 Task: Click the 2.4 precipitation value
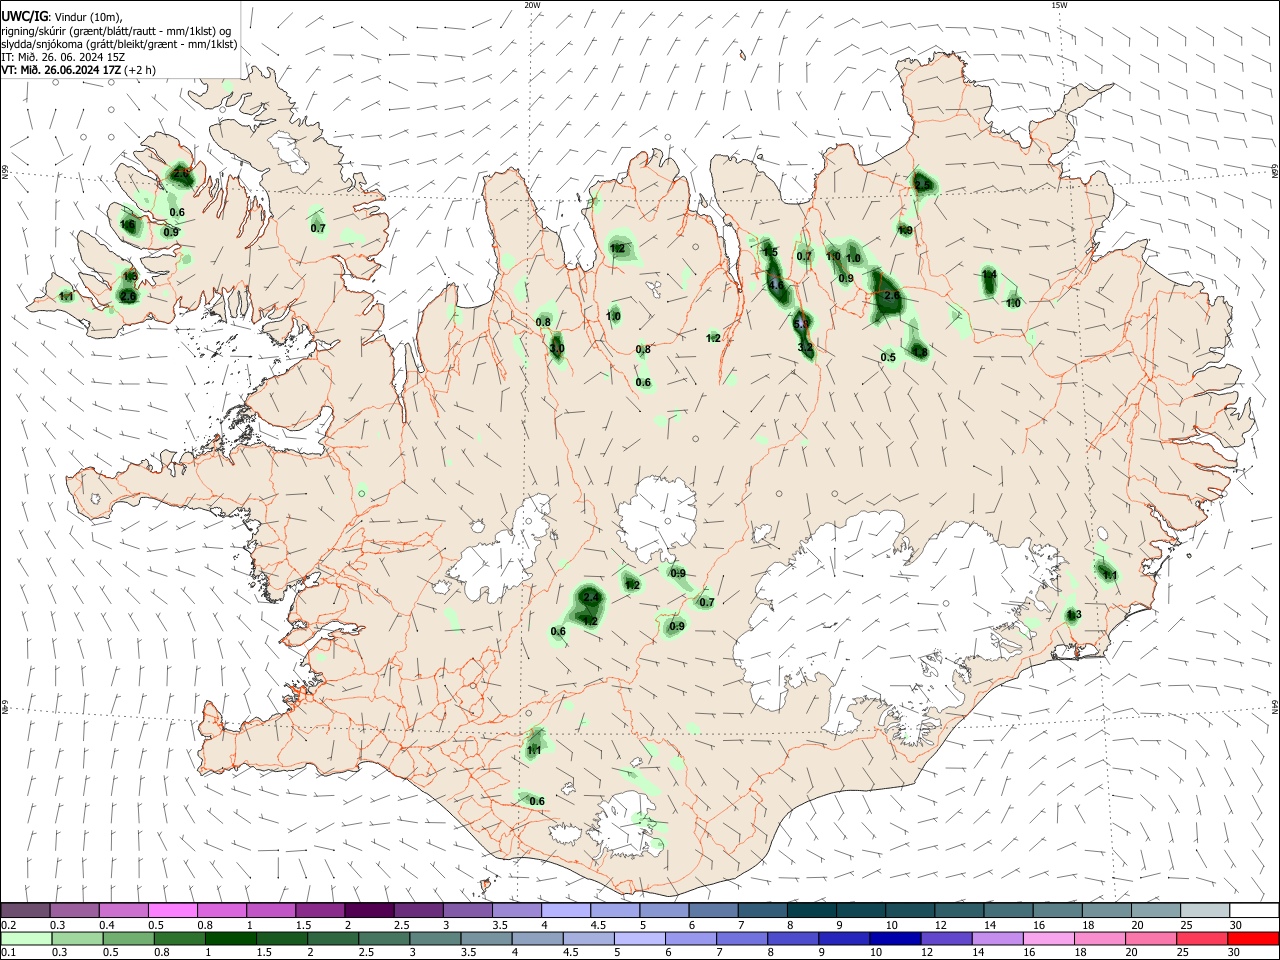tap(591, 598)
